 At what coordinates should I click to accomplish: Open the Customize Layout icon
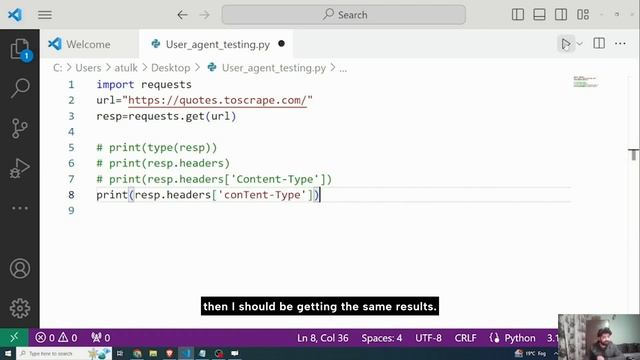point(583,15)
